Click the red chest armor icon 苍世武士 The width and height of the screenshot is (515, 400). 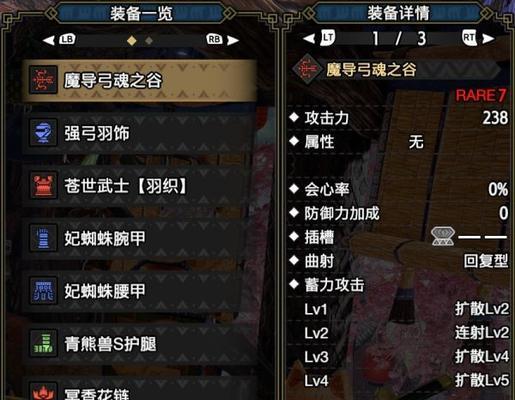click(43, 185)
